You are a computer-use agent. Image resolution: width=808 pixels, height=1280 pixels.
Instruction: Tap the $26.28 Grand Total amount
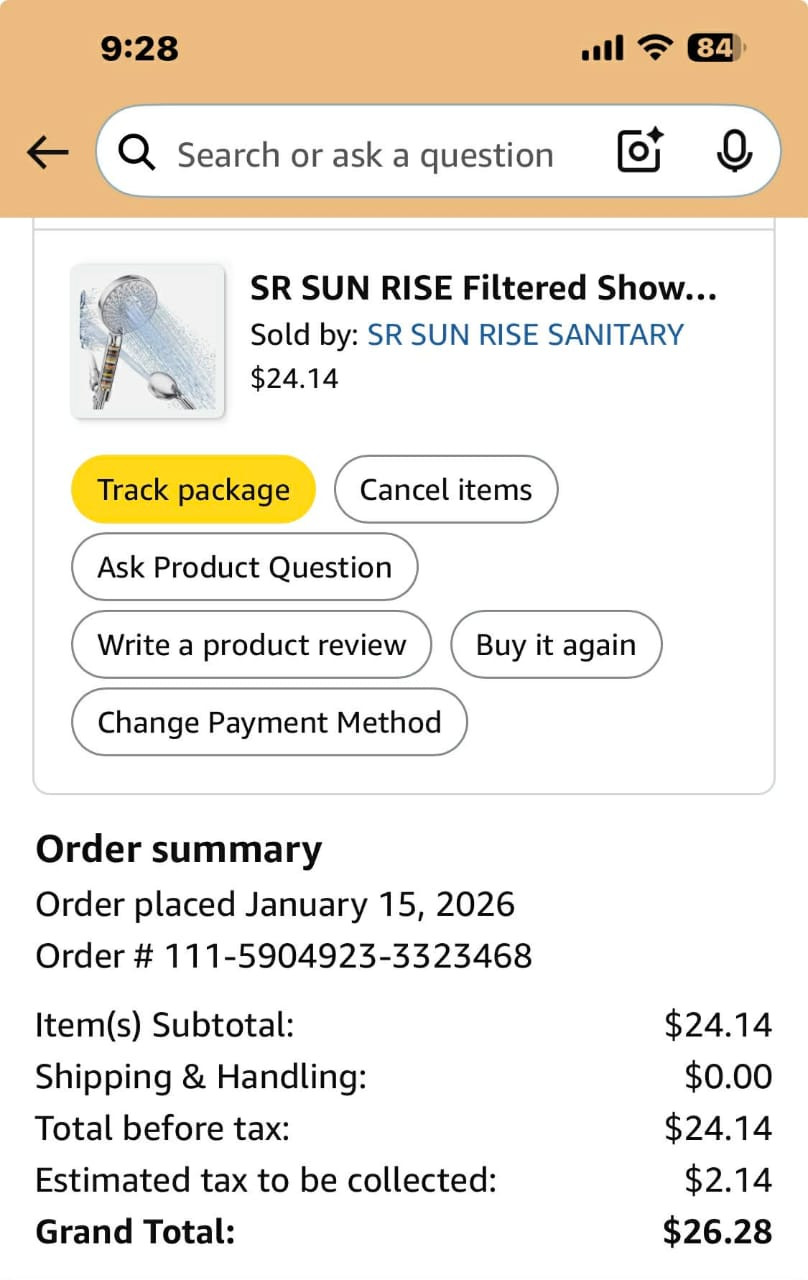[x=717, y=1231]
